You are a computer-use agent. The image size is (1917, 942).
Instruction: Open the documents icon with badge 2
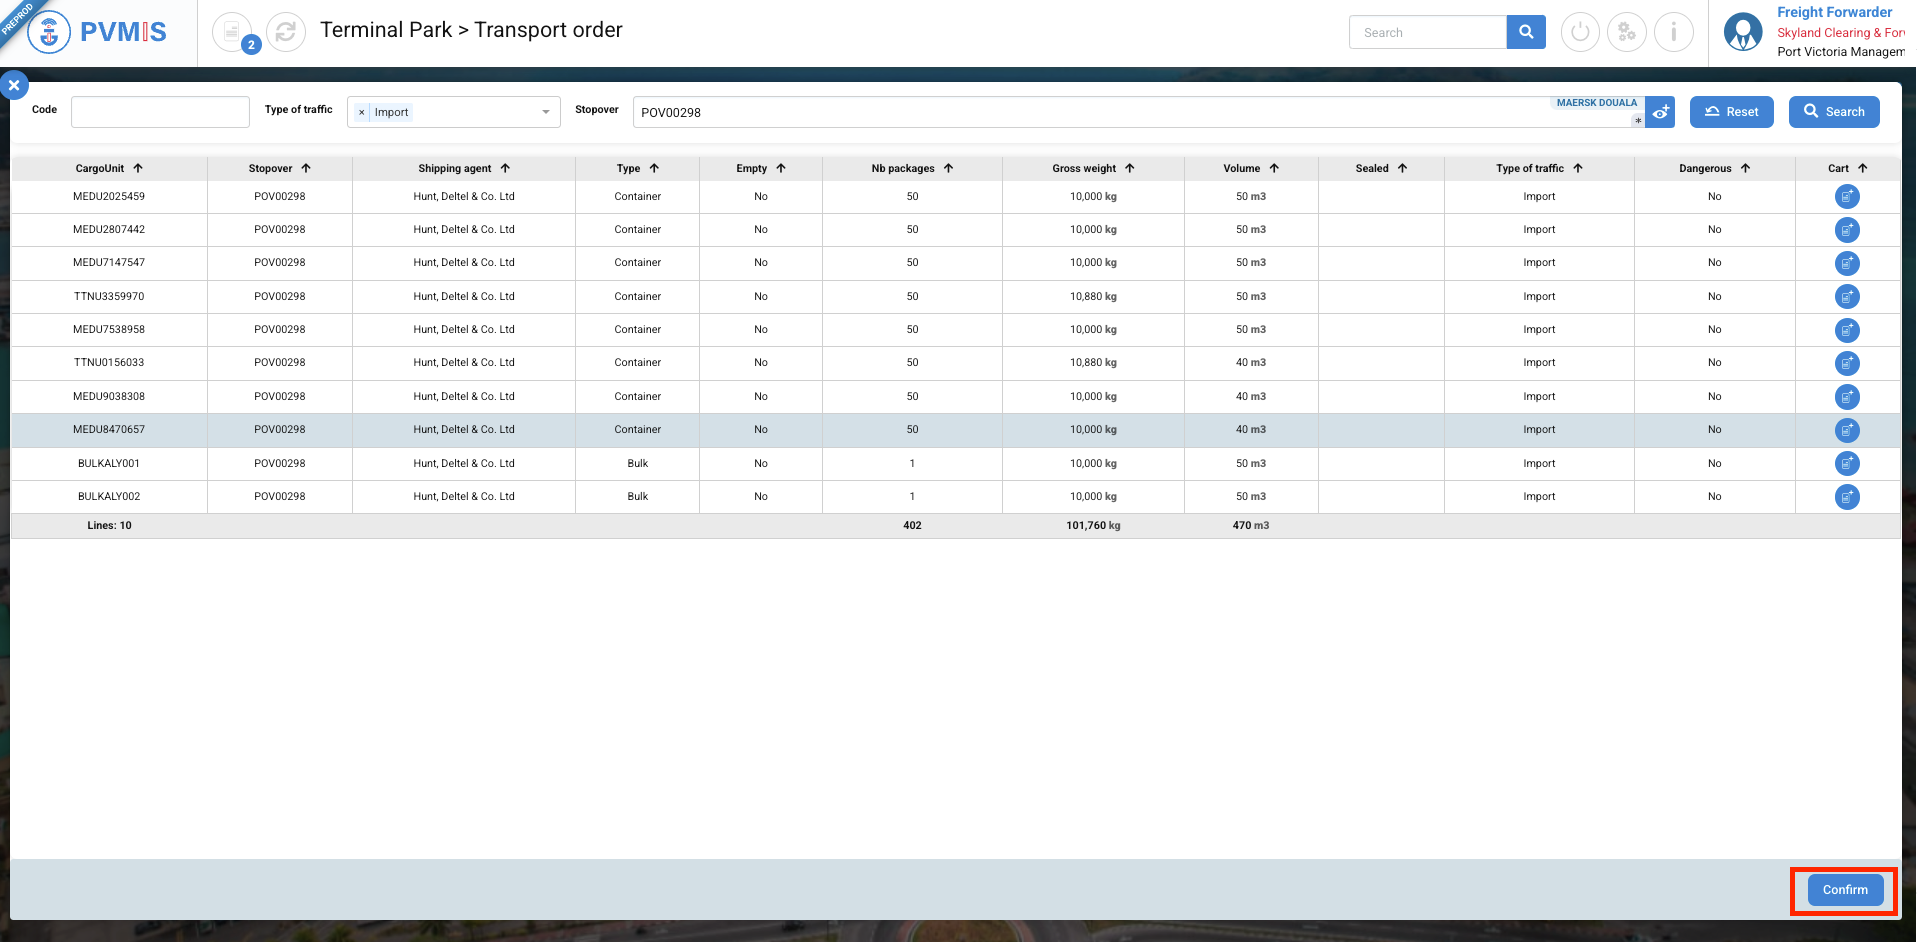pyautogui.click(x=233, y=32)
